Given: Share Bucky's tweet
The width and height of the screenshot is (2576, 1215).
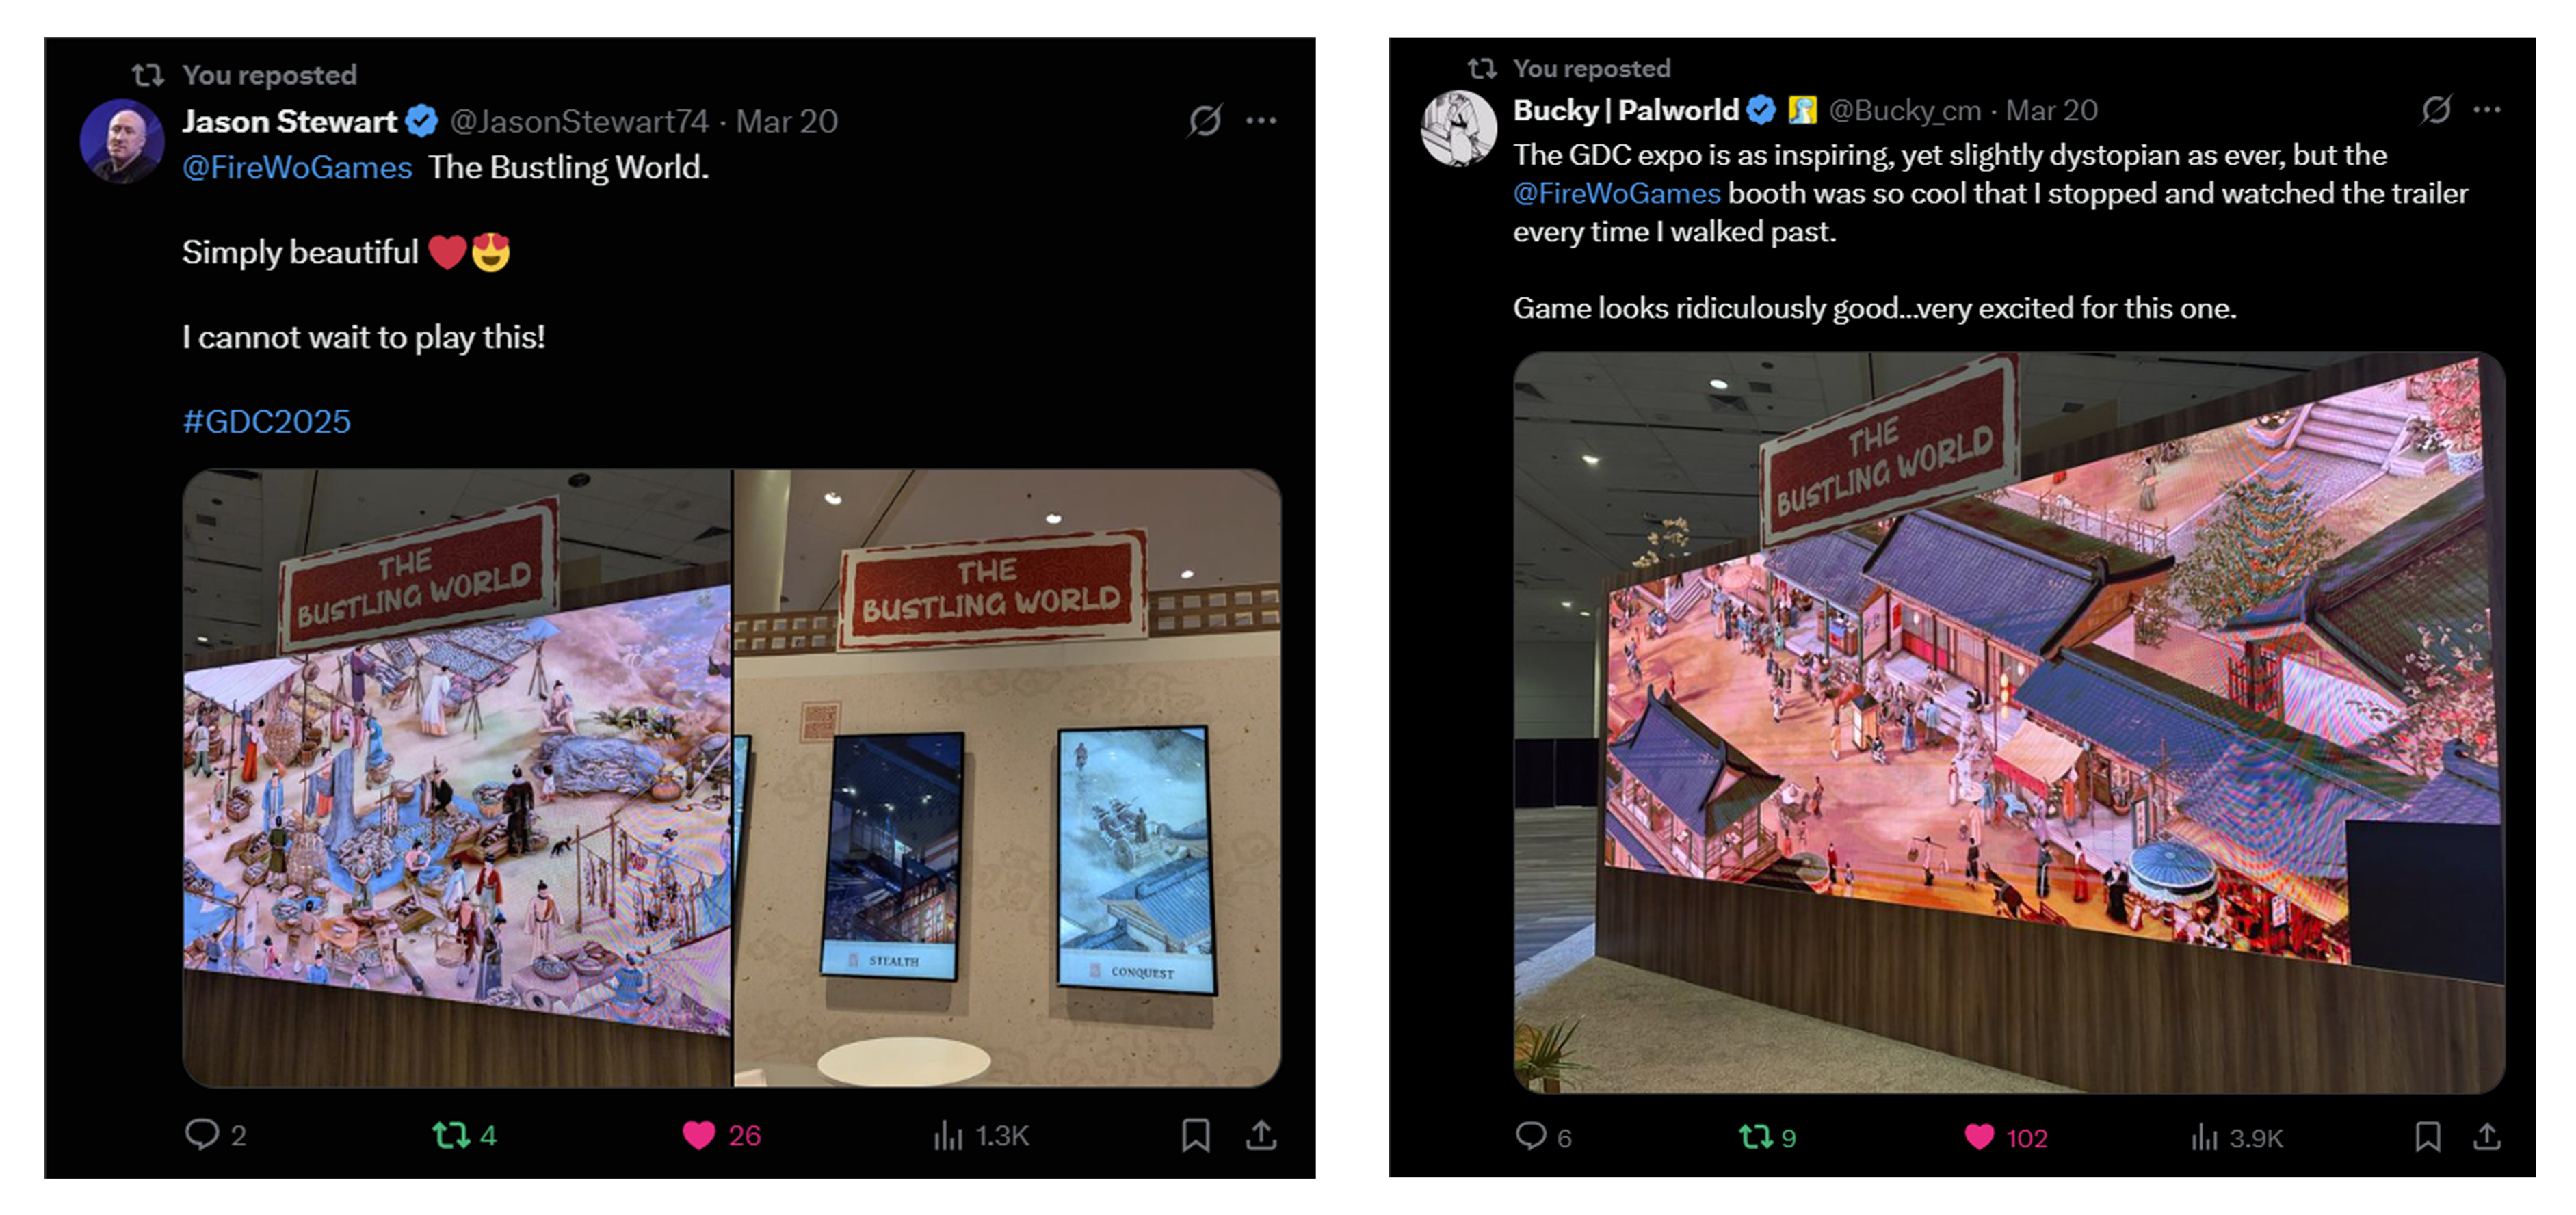Looking at the screenshot, I should 2487,1137.
